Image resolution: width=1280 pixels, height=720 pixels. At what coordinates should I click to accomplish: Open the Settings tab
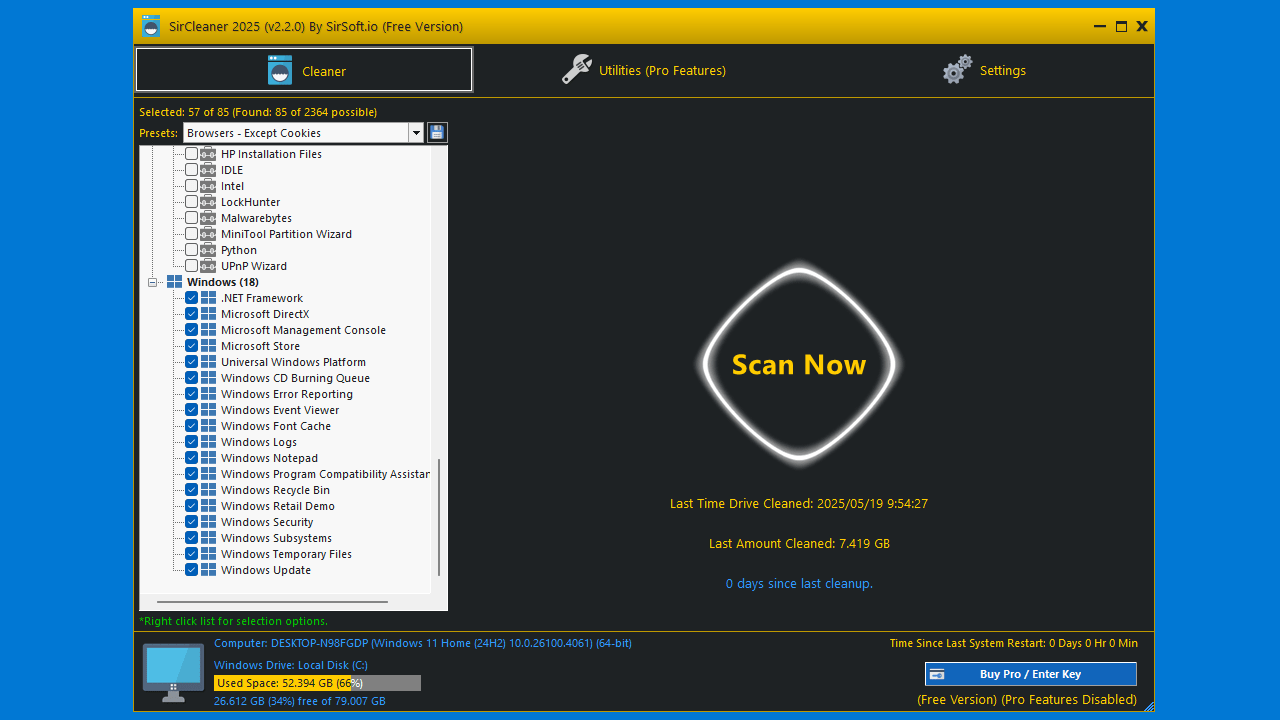[x=984, y=70]
